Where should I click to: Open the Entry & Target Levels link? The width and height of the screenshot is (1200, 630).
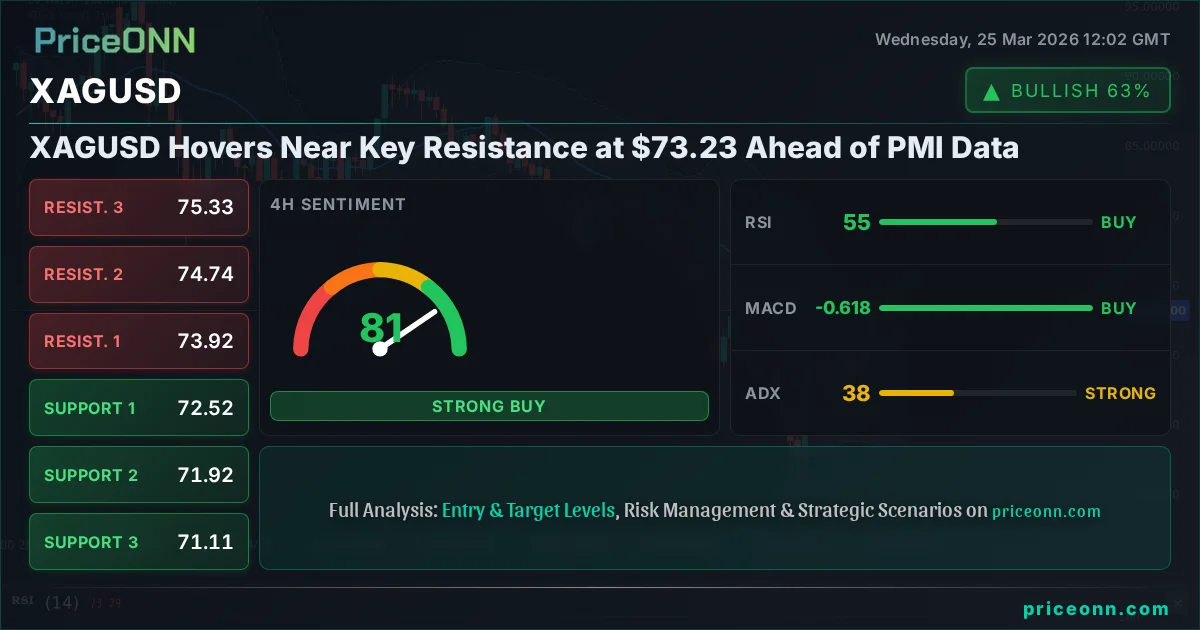[528, 510]
